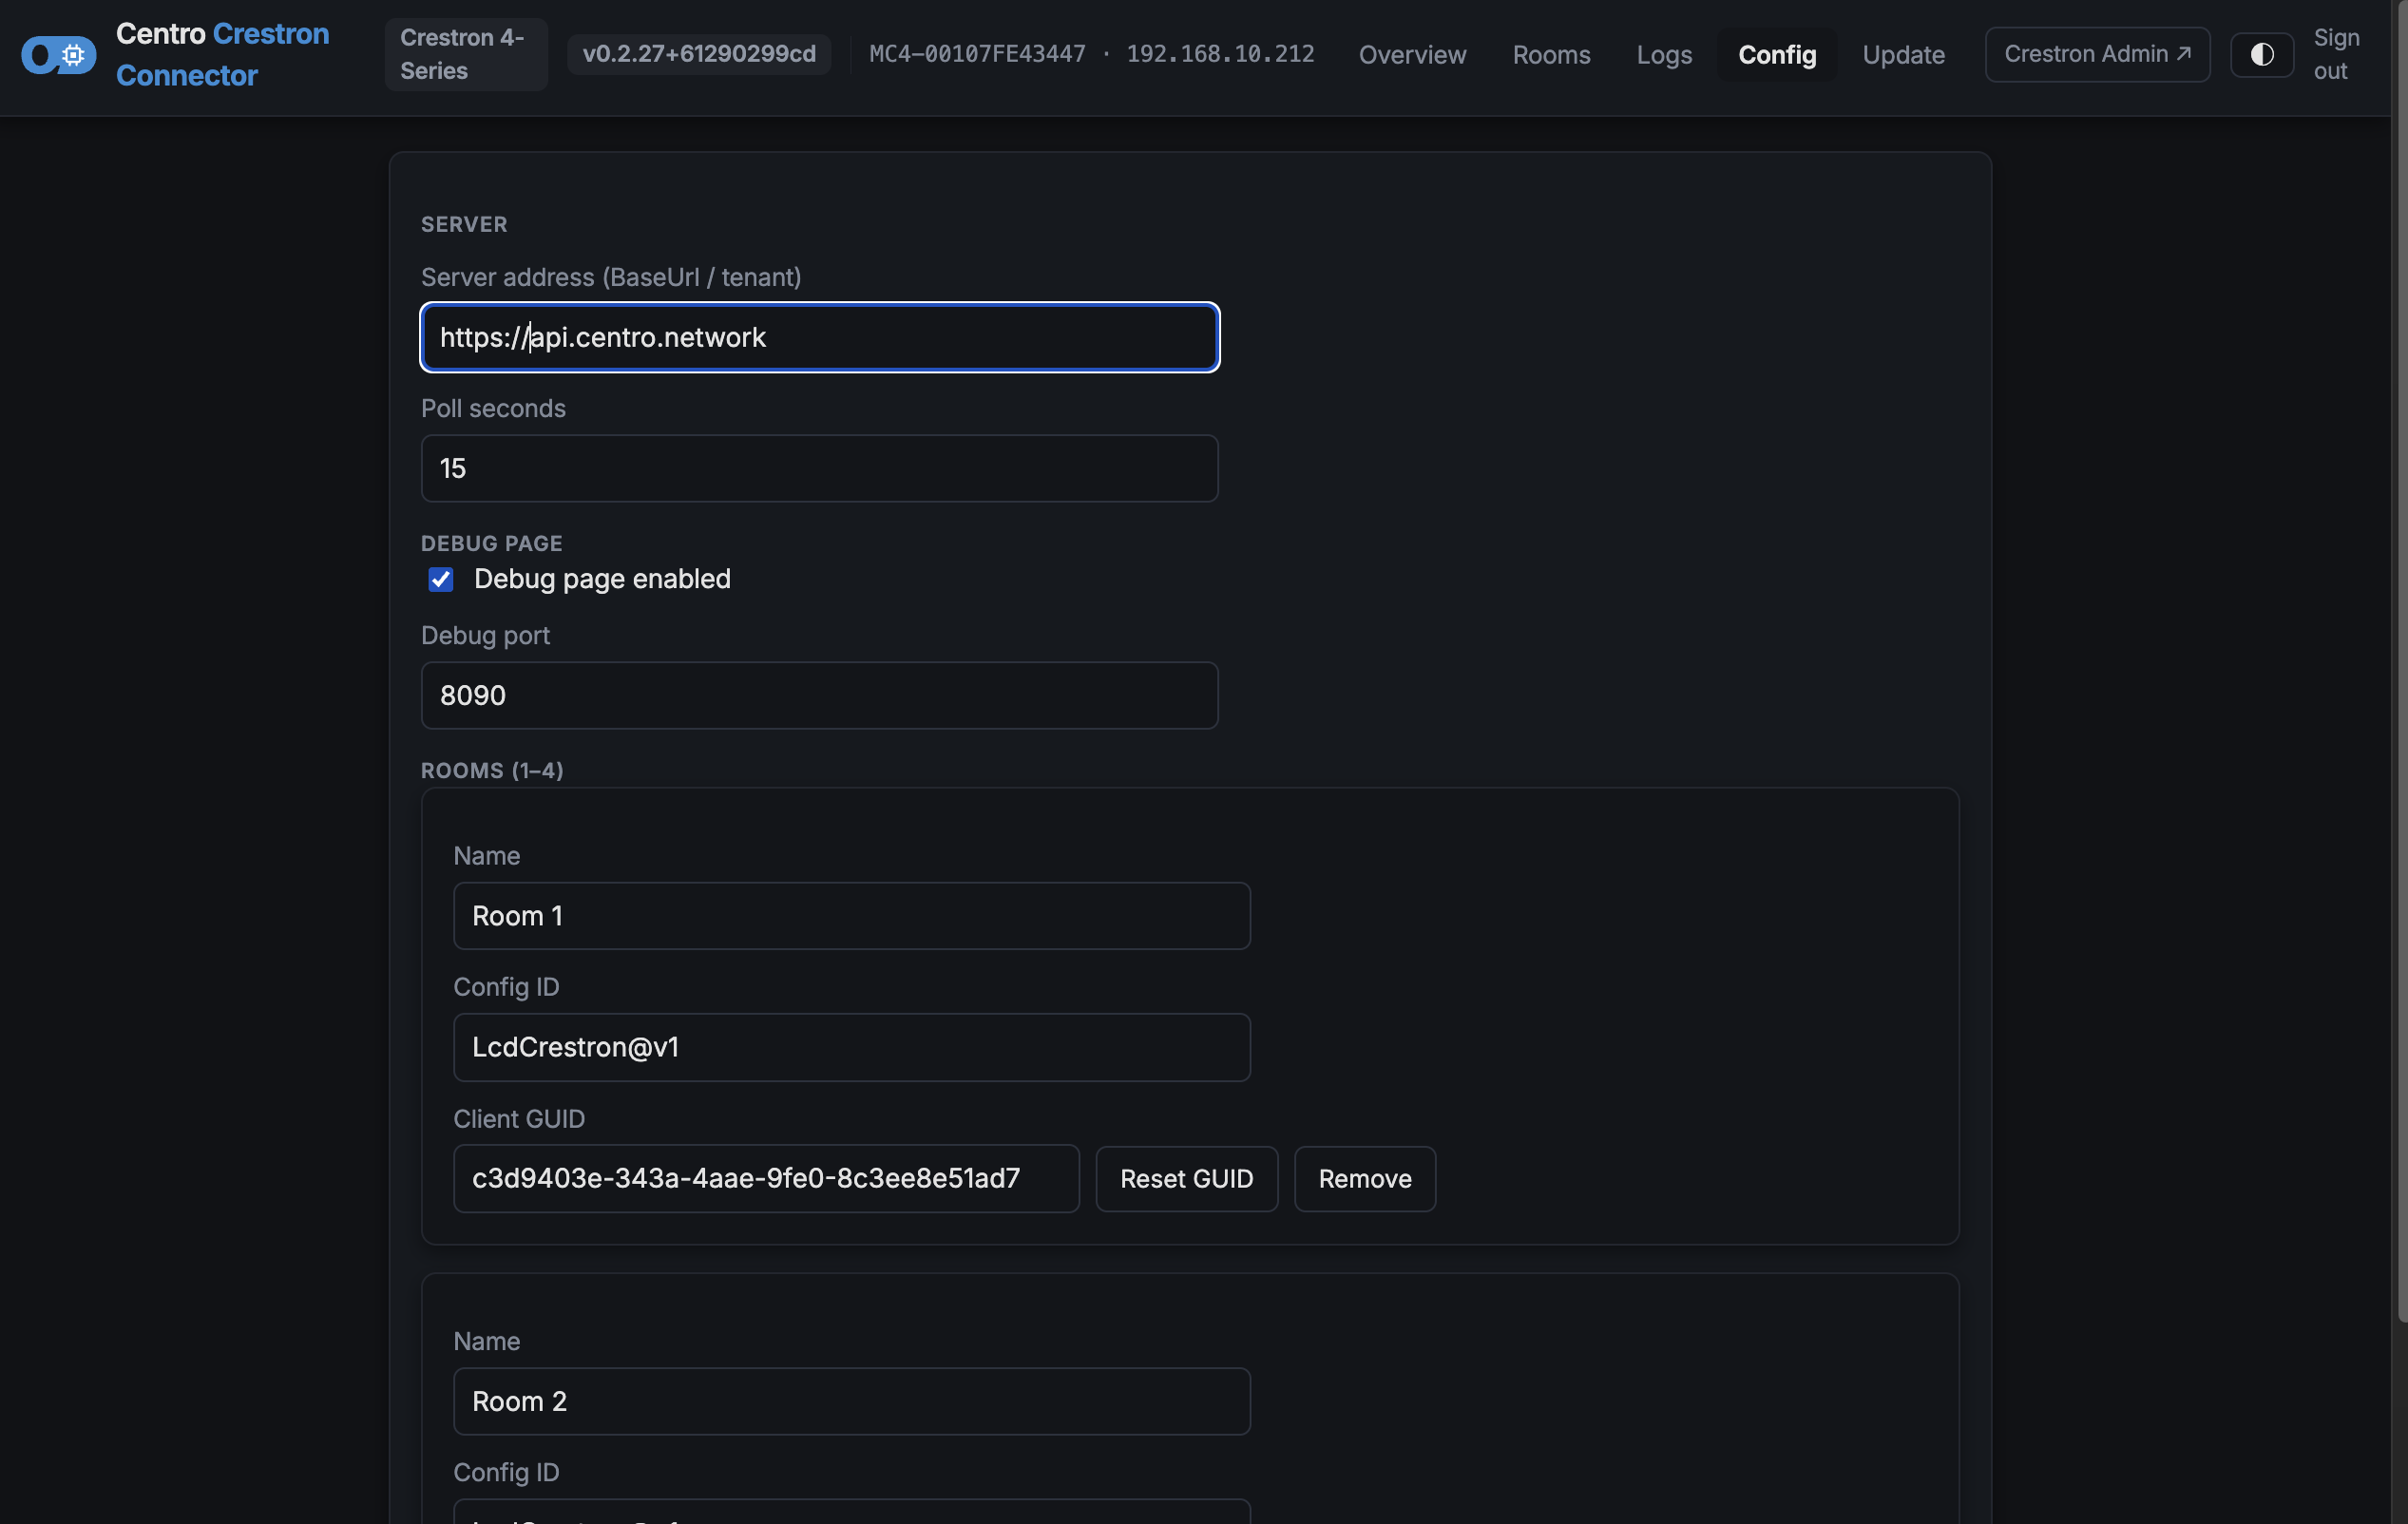Click the Crestron 4-Series badge
This screenshot has height=1524, width=2408.
tap(465, 54)
